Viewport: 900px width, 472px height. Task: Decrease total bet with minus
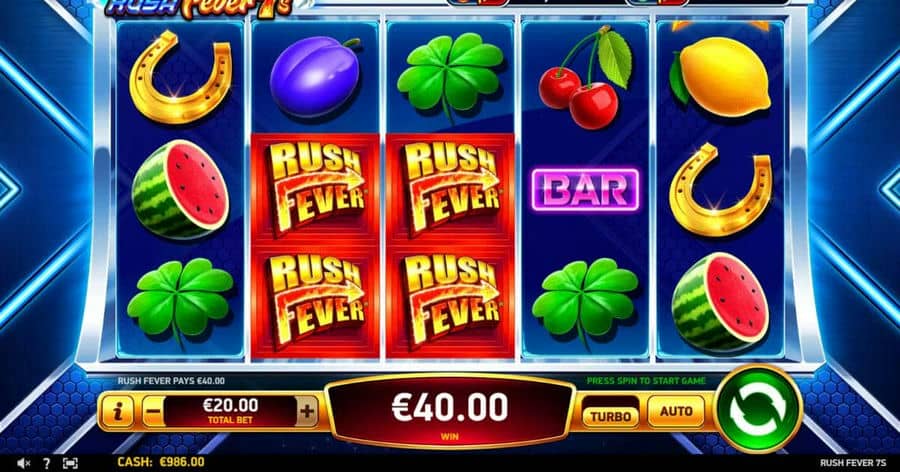[152, 411]
